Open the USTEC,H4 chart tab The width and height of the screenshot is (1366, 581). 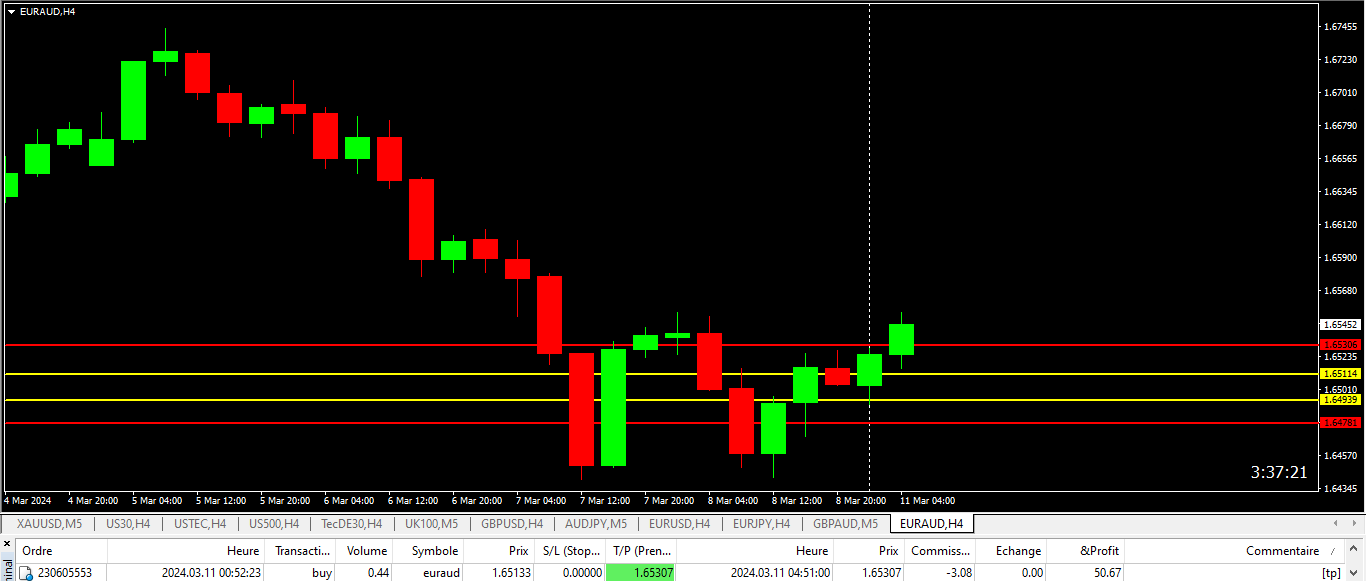click(200, 523)
